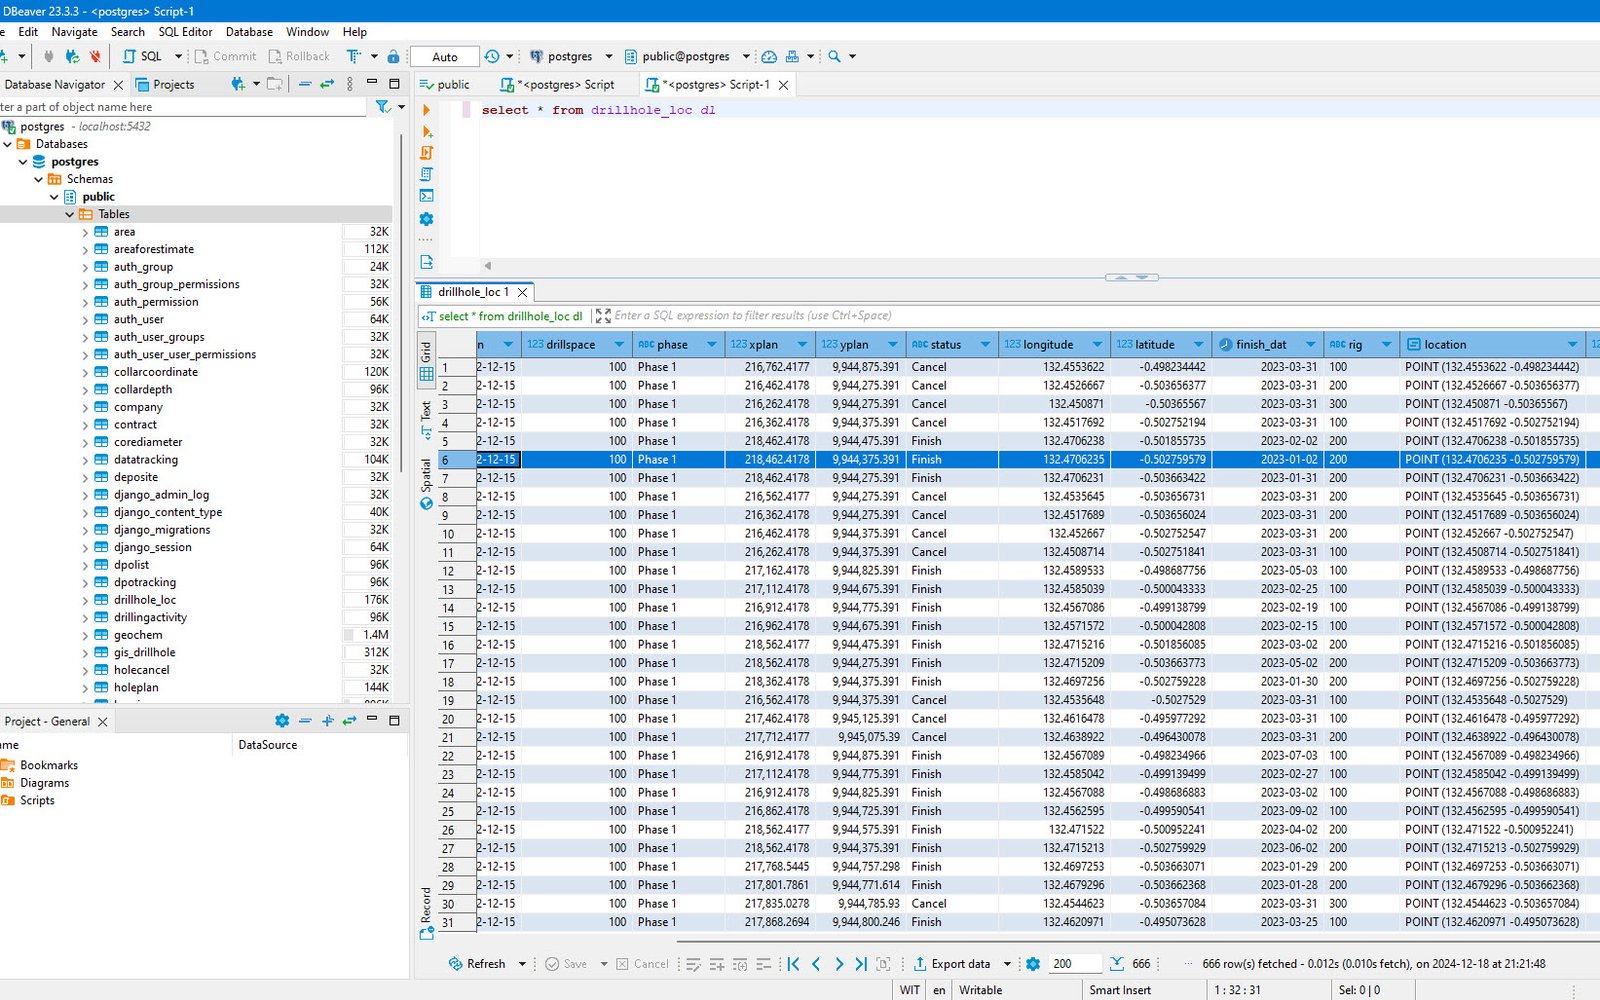The height and width of the screenshot is (1000, 1600).
Task: Click the Rollback button
Action: point(299,57)
